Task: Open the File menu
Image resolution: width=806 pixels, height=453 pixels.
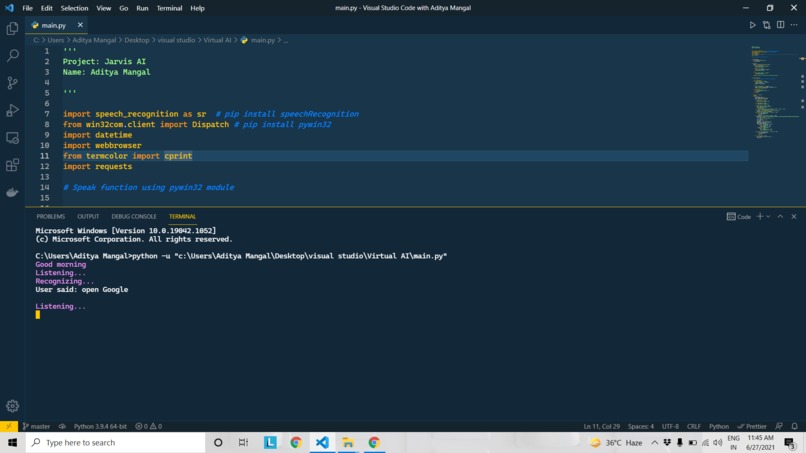Action: pos(27,8)
